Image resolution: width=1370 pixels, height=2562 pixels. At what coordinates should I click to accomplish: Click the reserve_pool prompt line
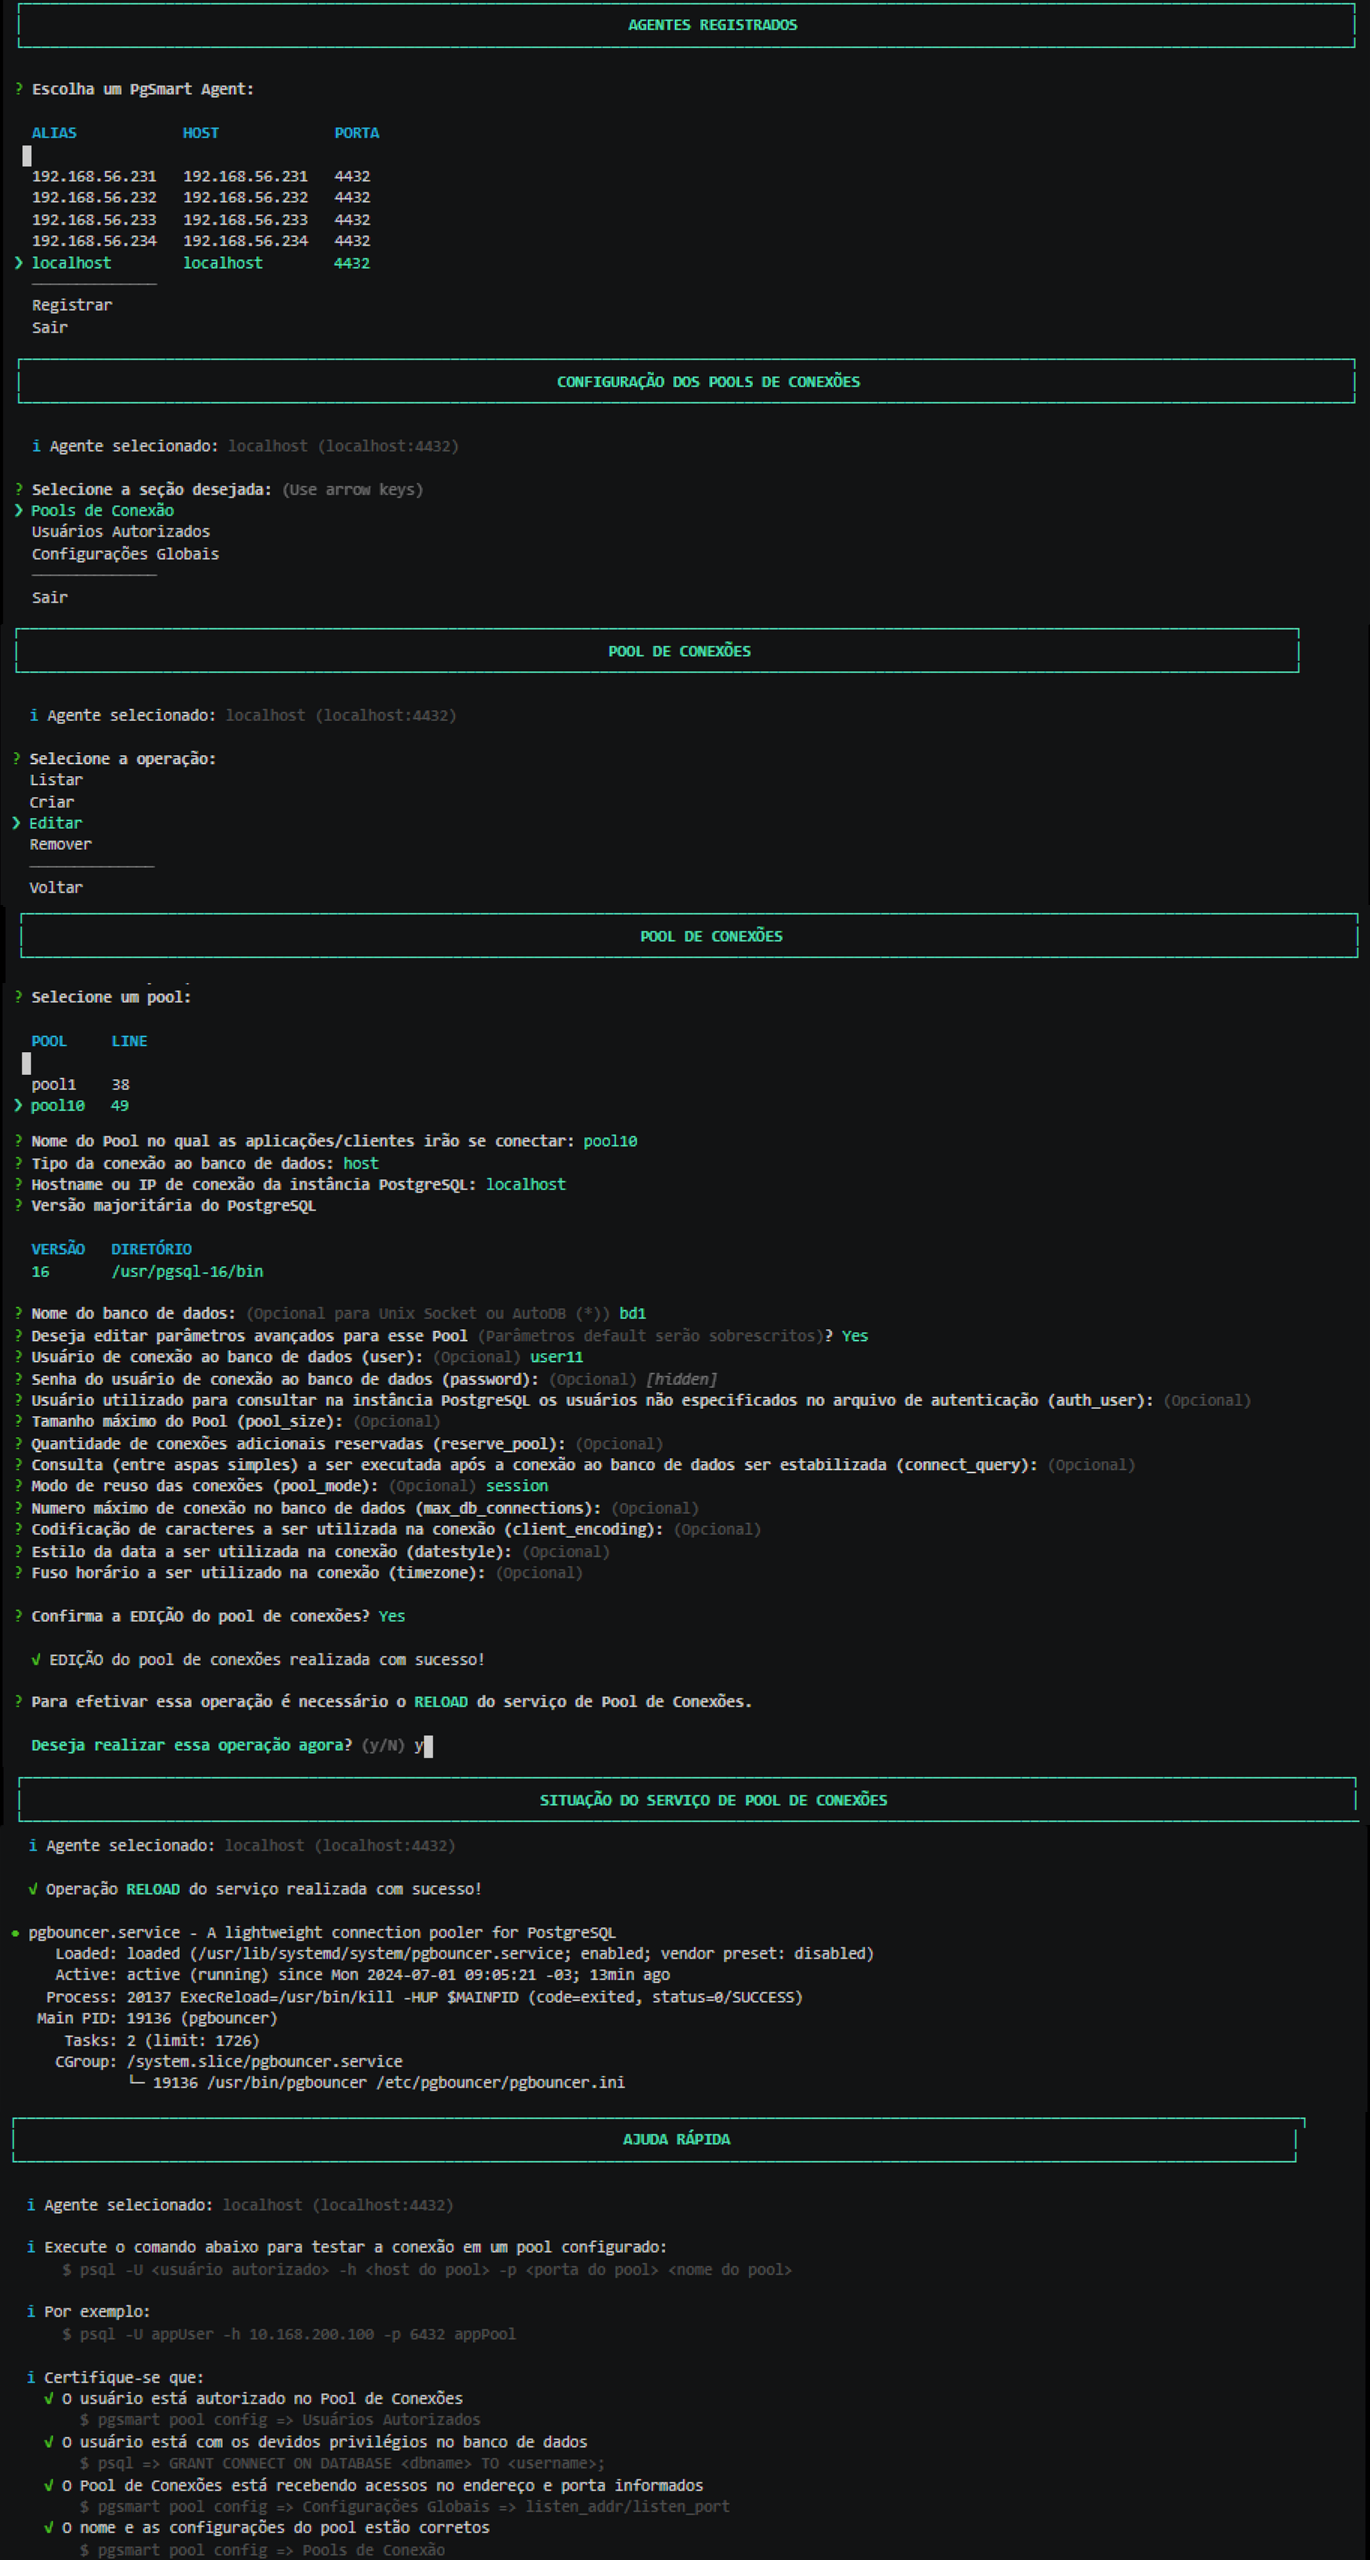(x=338, y=1444)
